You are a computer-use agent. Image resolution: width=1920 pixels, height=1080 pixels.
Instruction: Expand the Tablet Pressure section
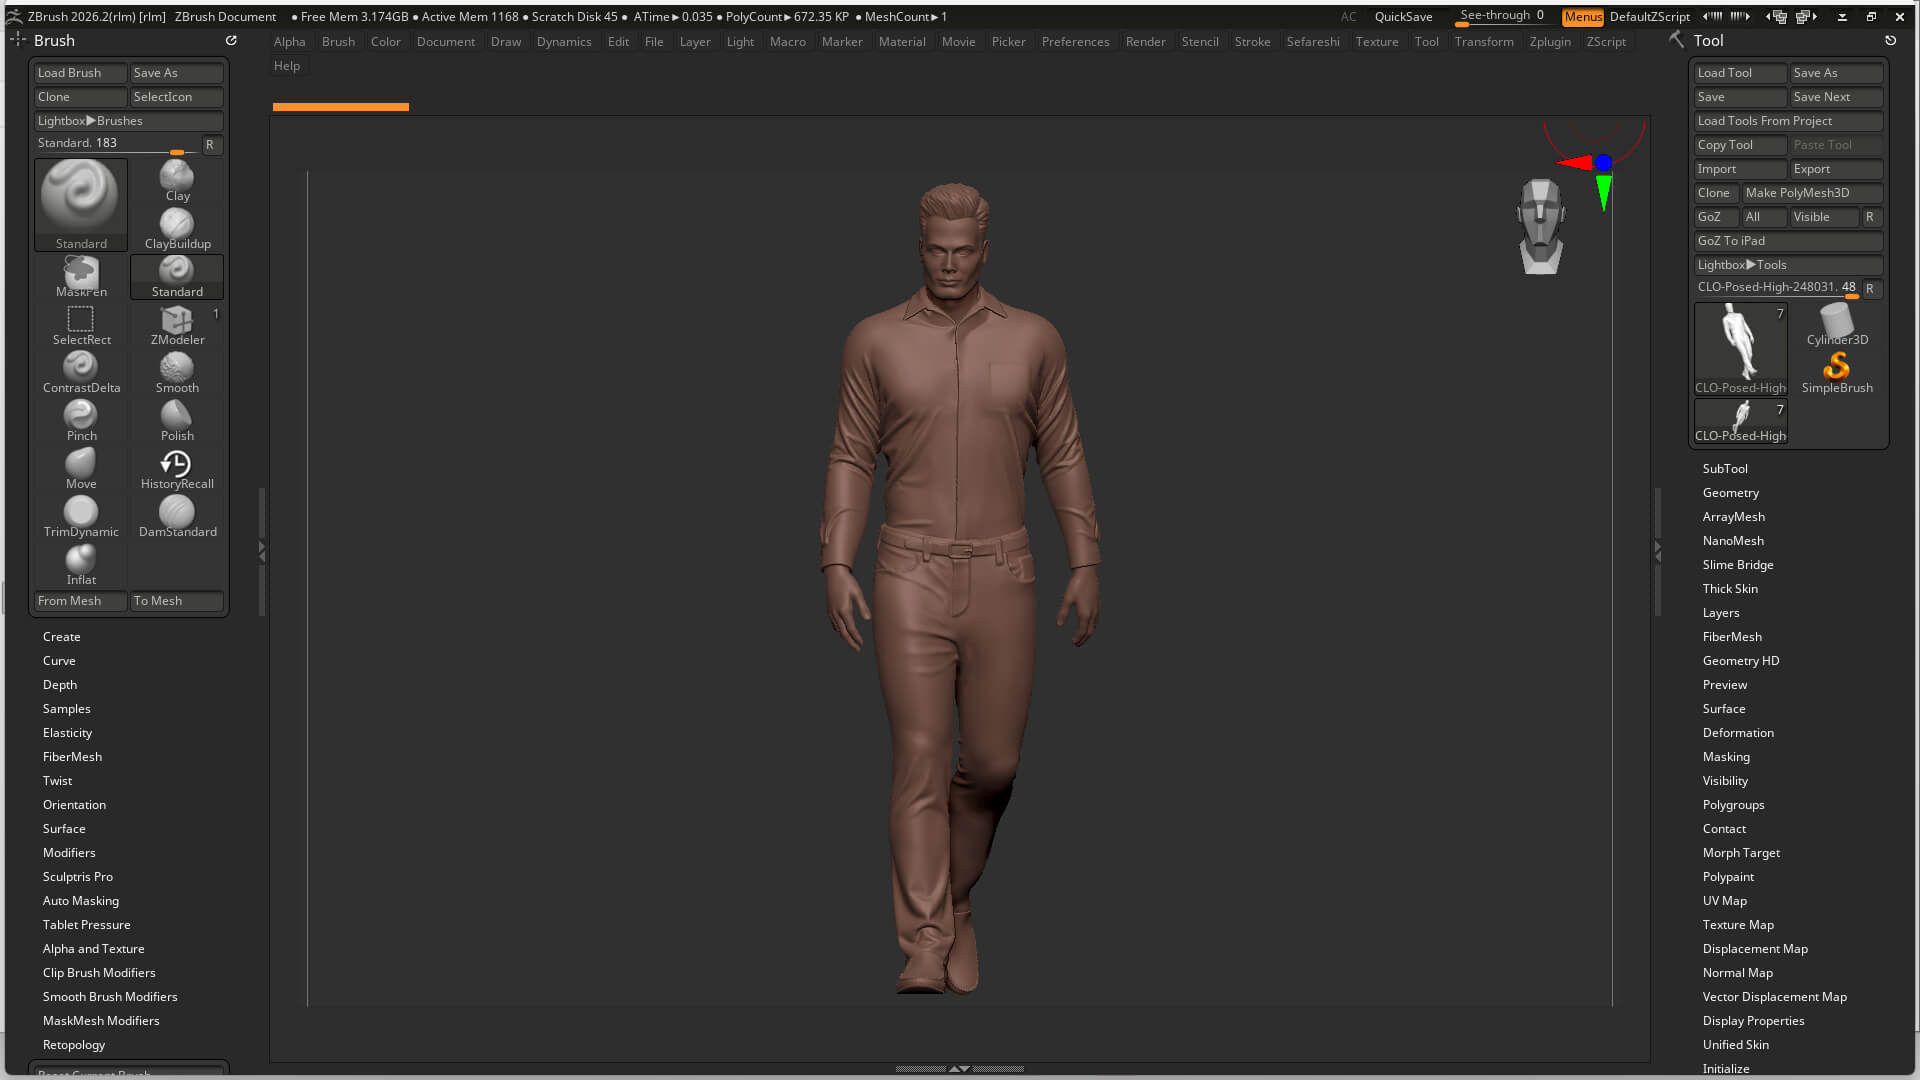86,925
